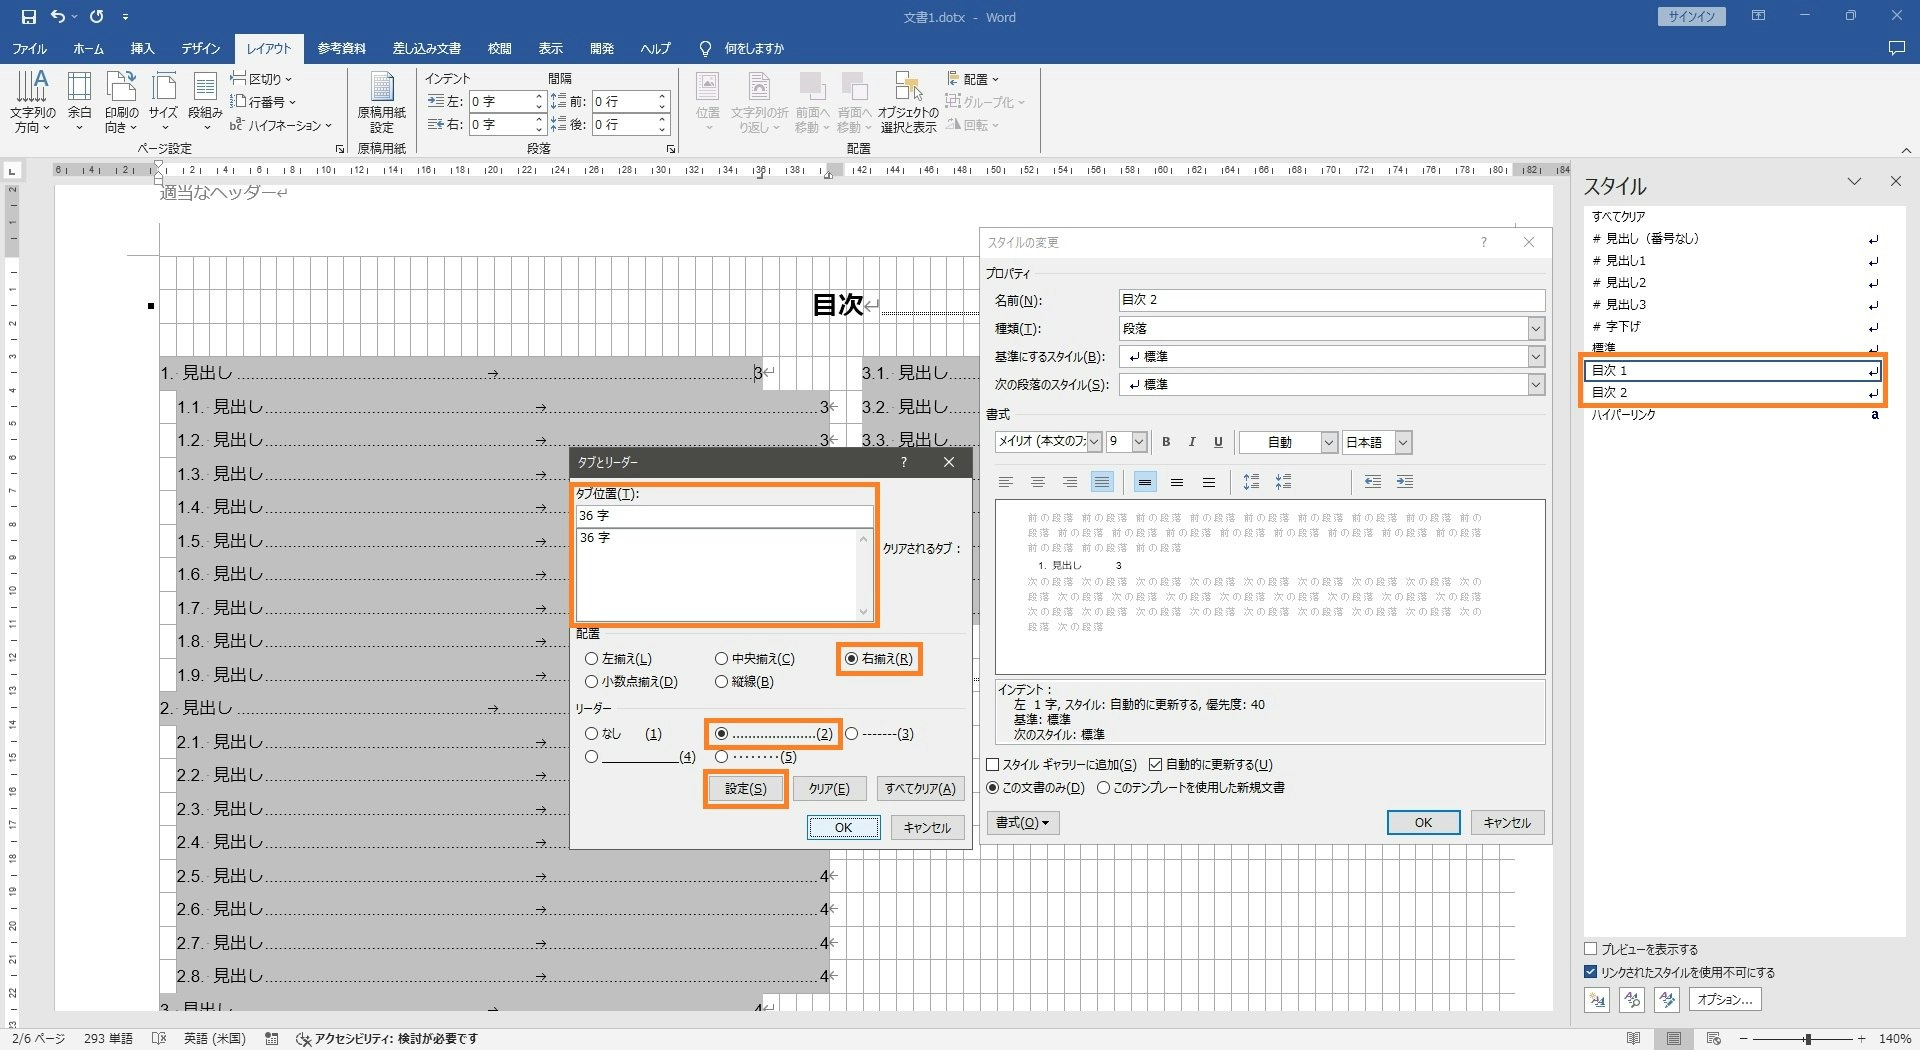Click 設定(S) button in tab dialog
This screenshot has height=1050, width=1920.
[x=746, y=789]
